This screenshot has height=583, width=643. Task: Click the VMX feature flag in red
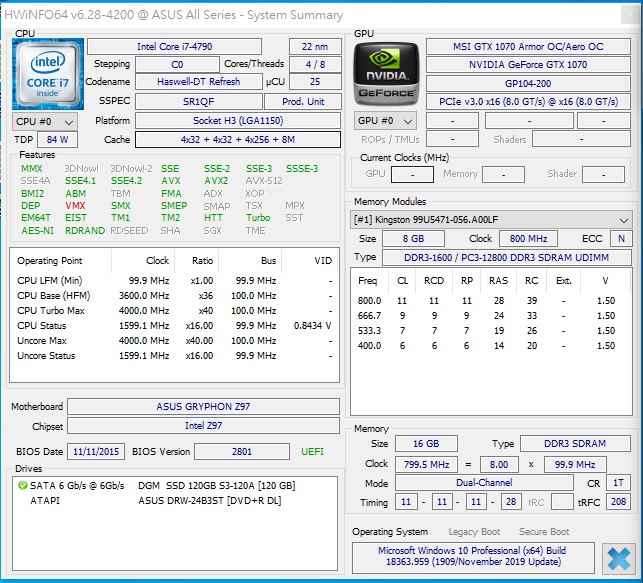click(75, 206)
